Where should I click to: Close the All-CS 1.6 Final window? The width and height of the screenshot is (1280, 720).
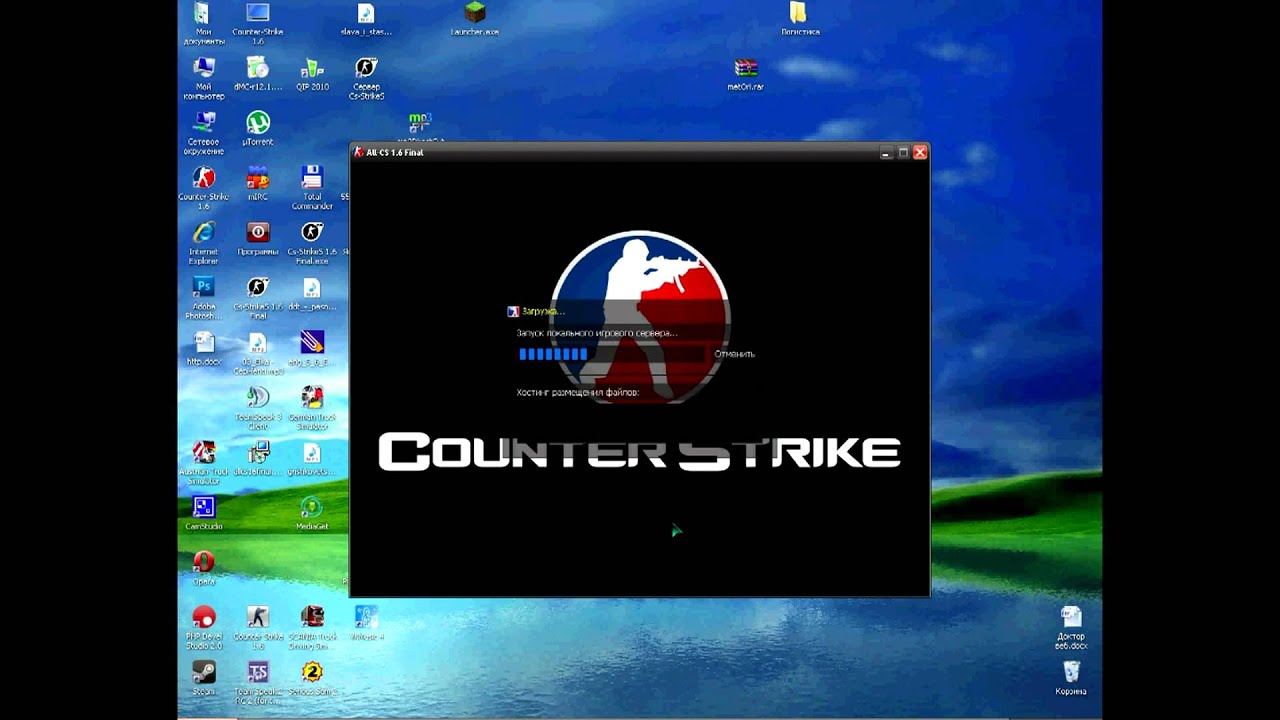point(920,152)
